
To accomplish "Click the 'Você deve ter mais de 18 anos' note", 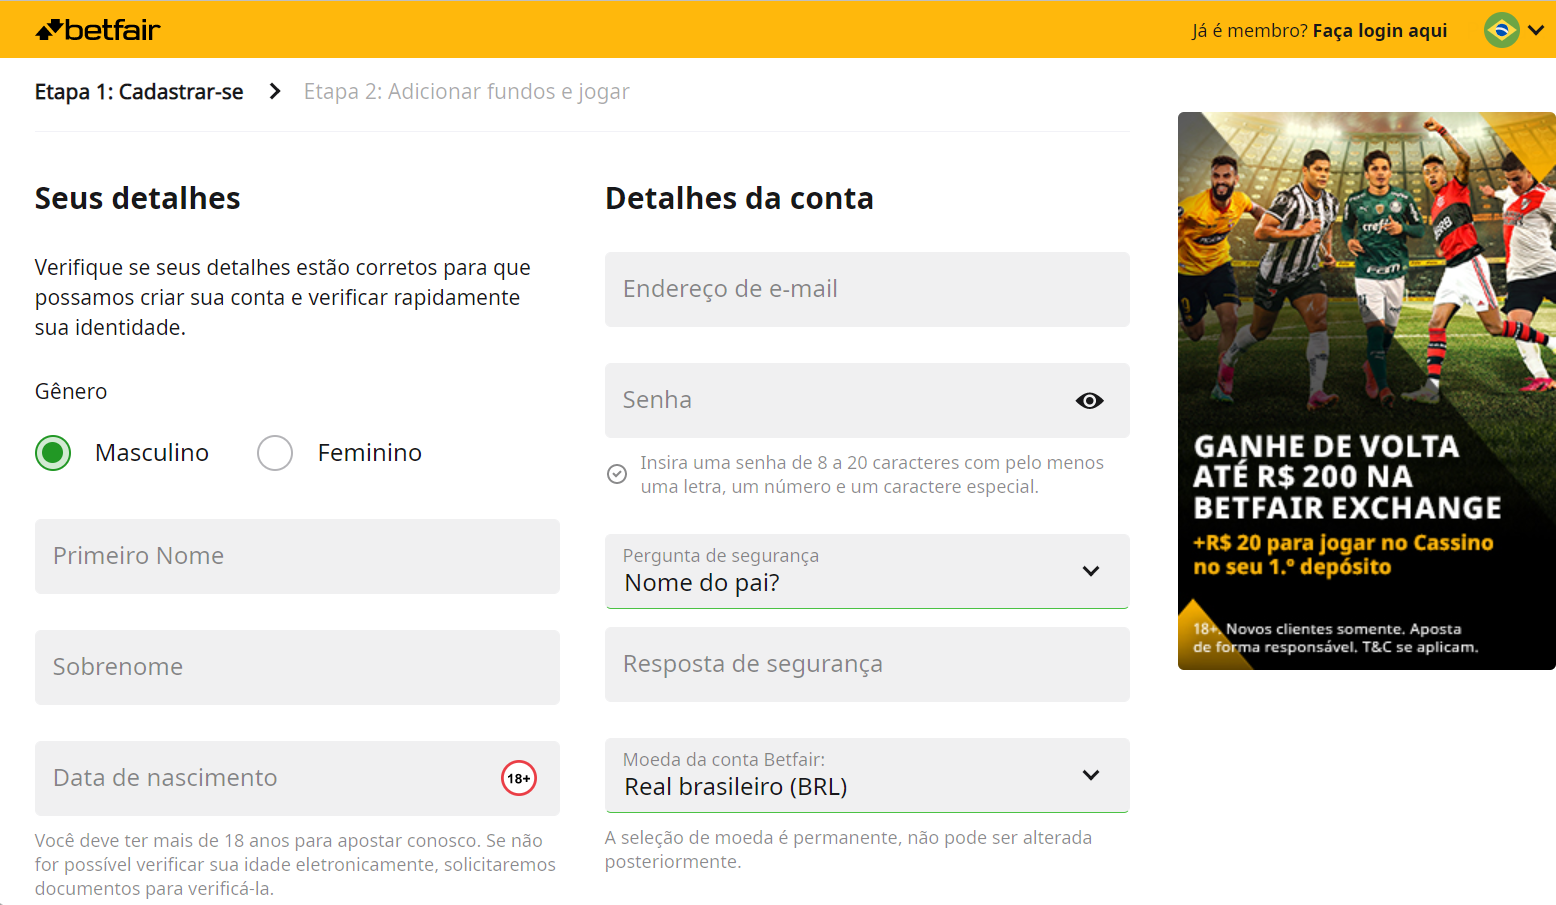I will [x=295, y=864].
